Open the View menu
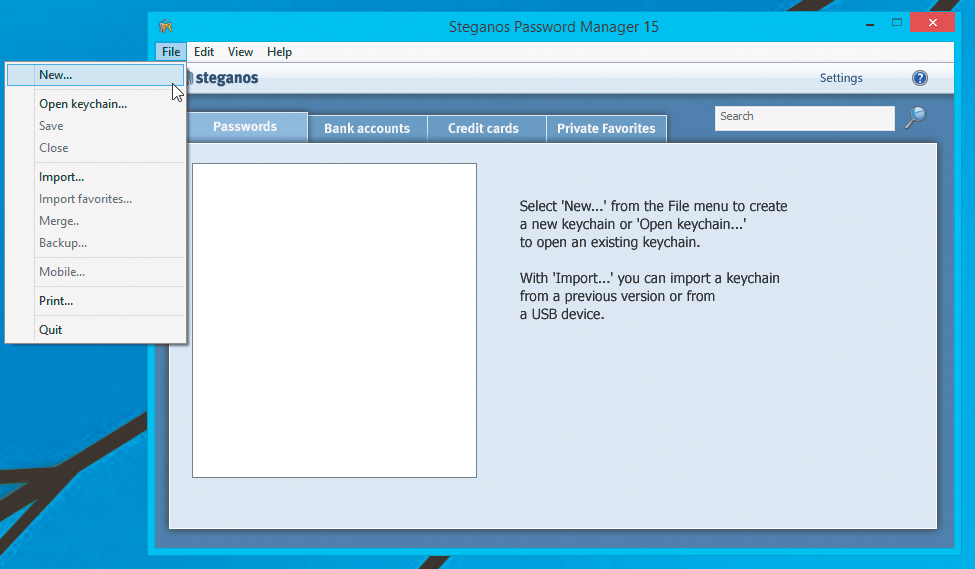 pos(240,52)
